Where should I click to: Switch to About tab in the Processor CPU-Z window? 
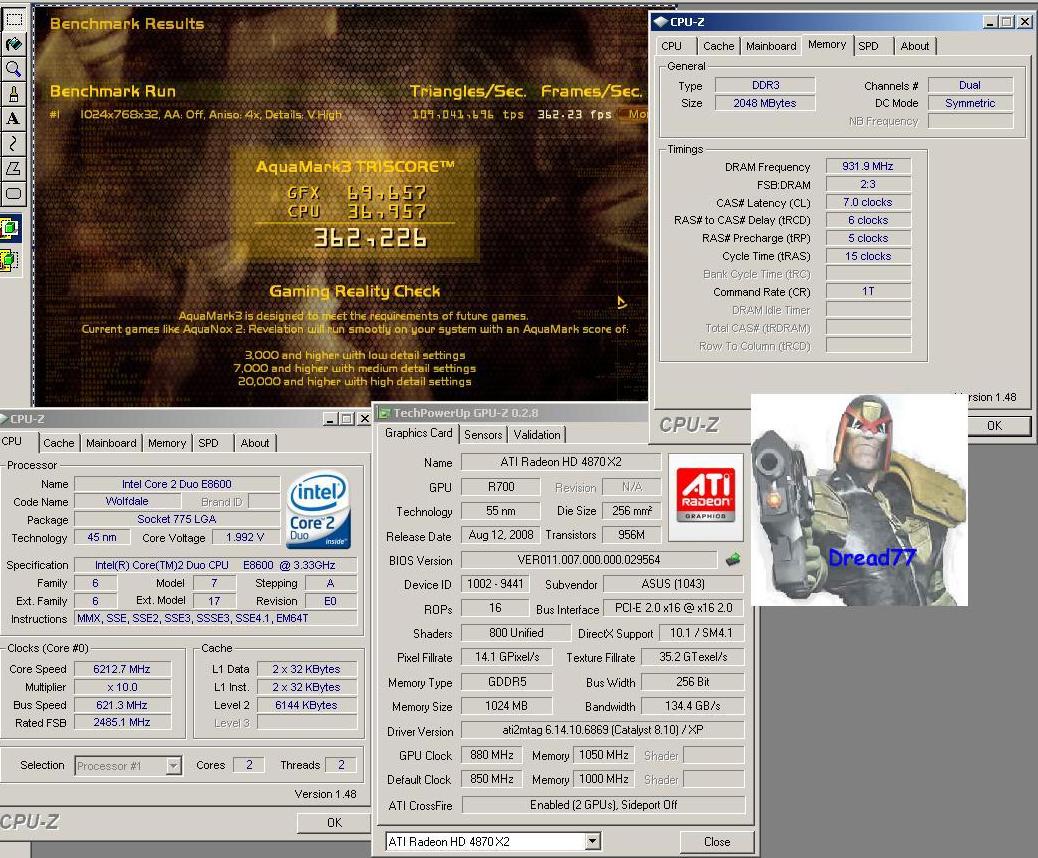click(x=254, y=443)
